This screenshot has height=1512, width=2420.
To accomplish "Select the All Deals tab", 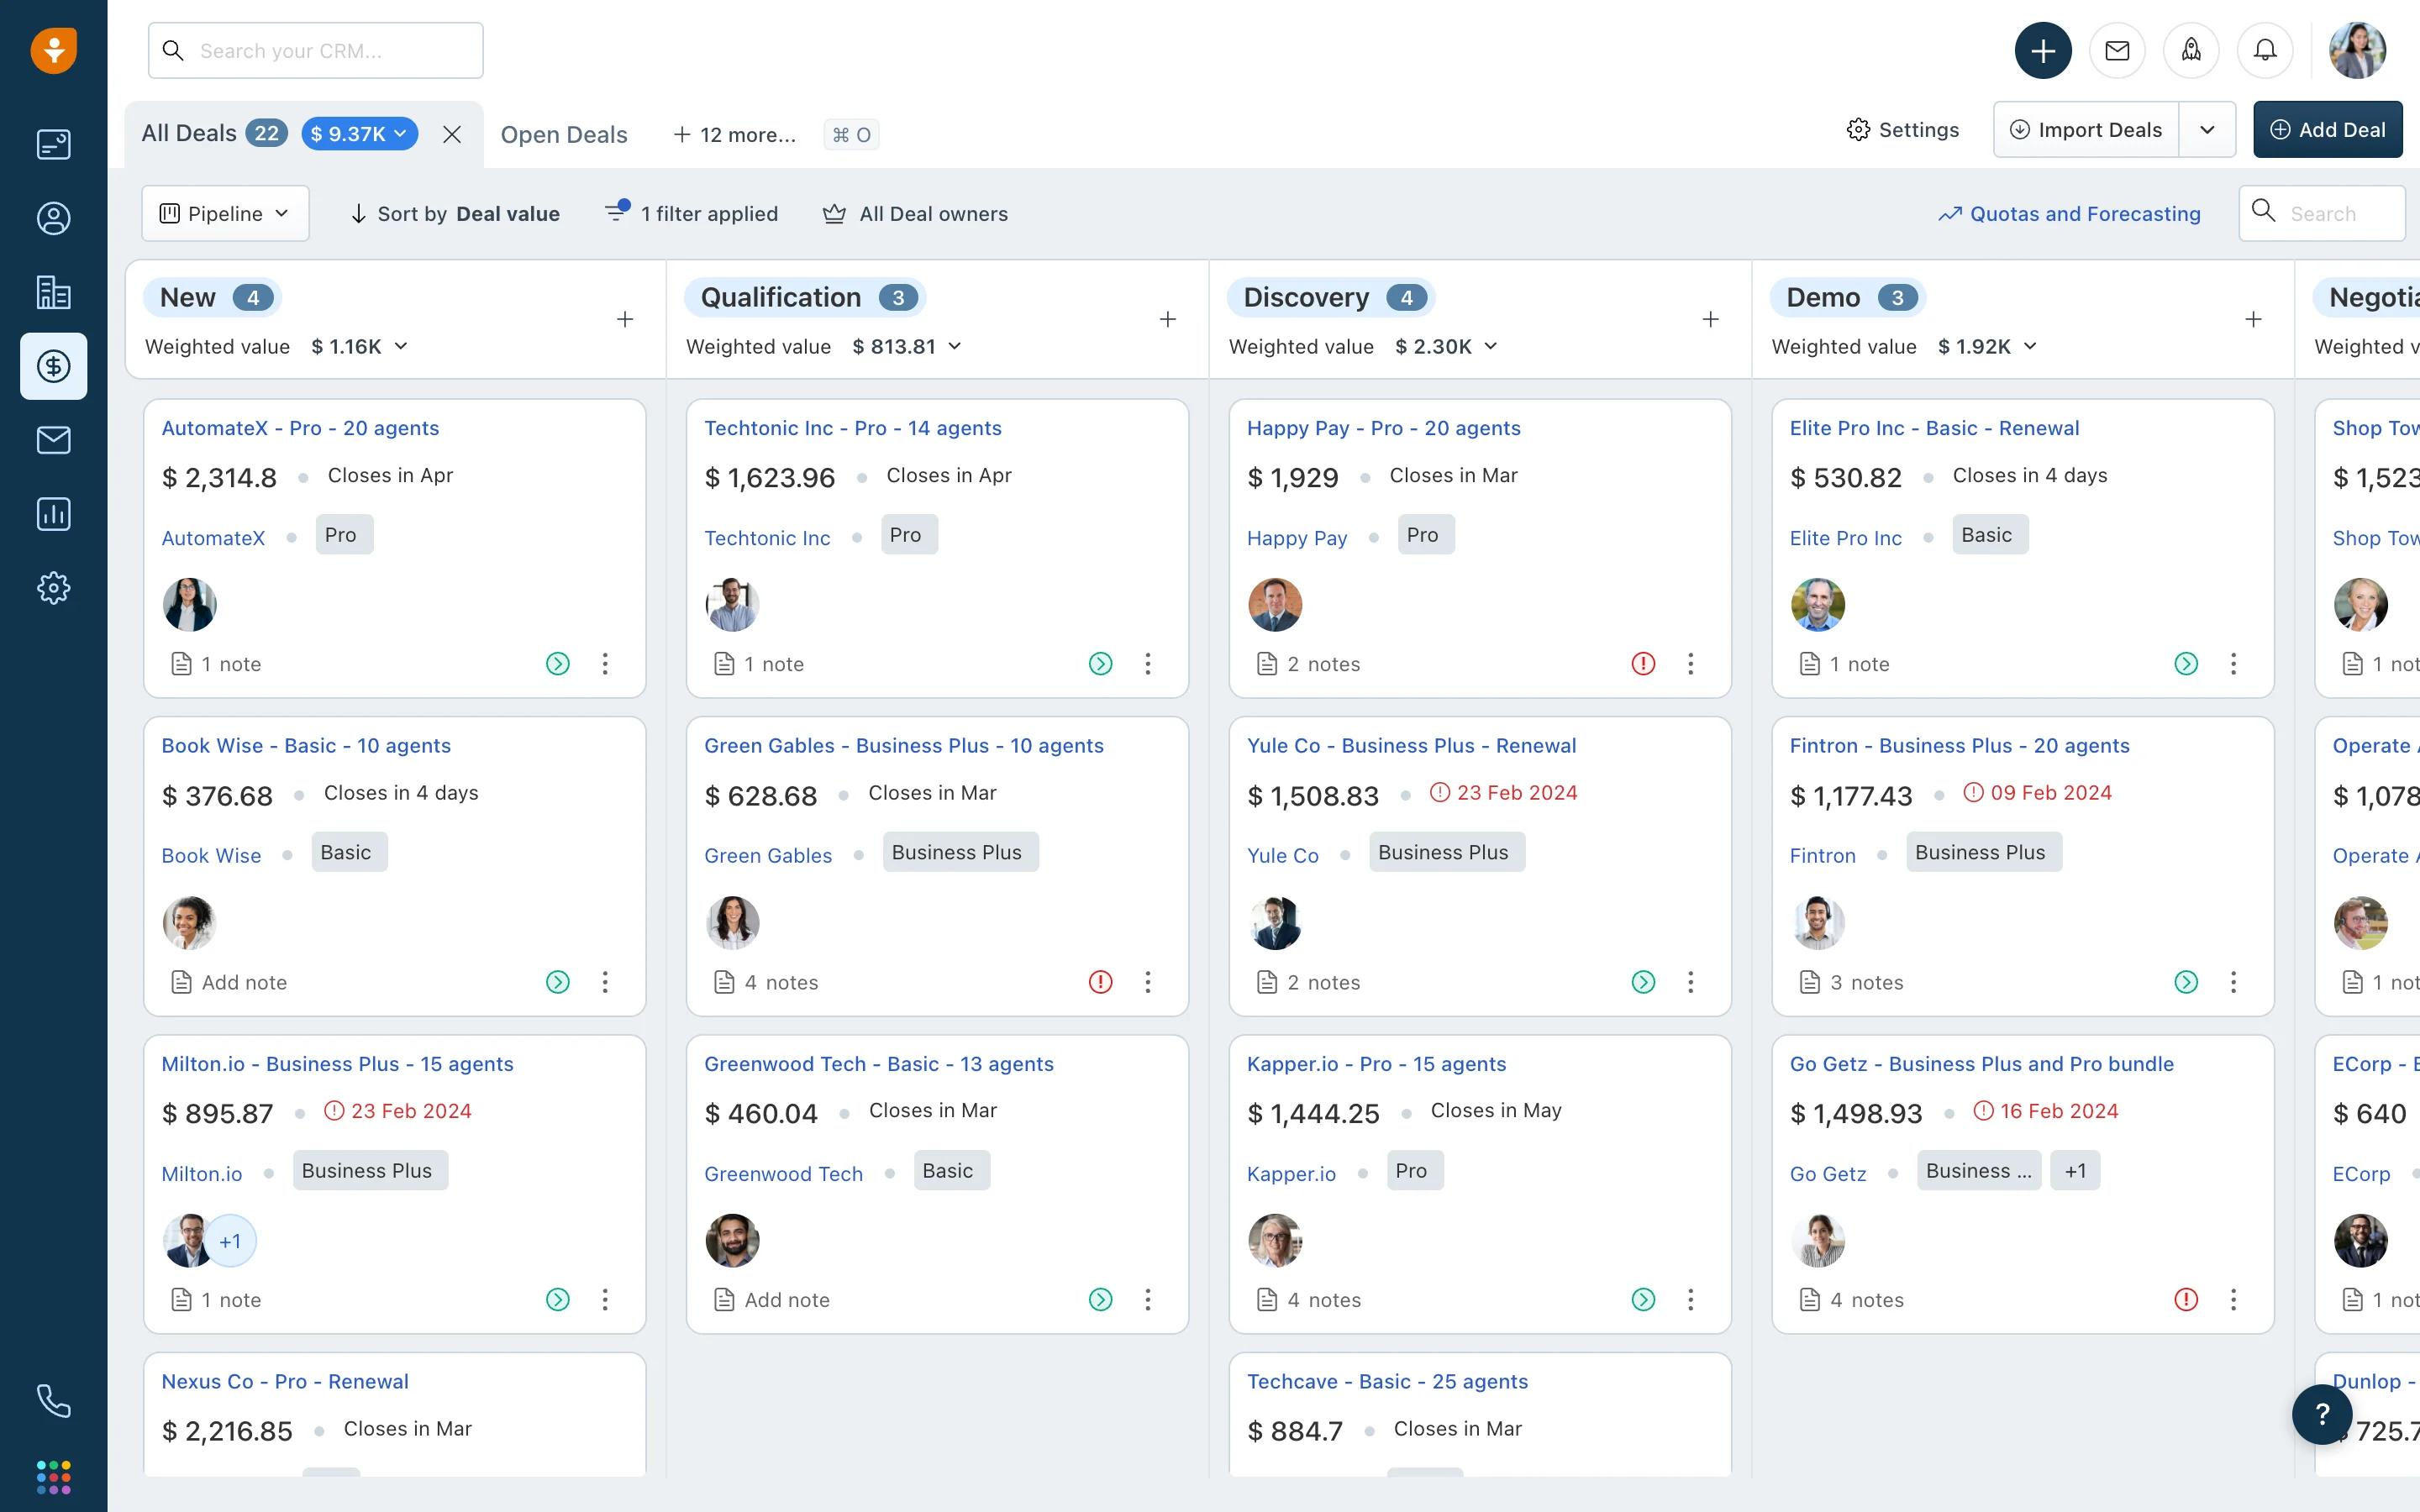I will [189, 133].
